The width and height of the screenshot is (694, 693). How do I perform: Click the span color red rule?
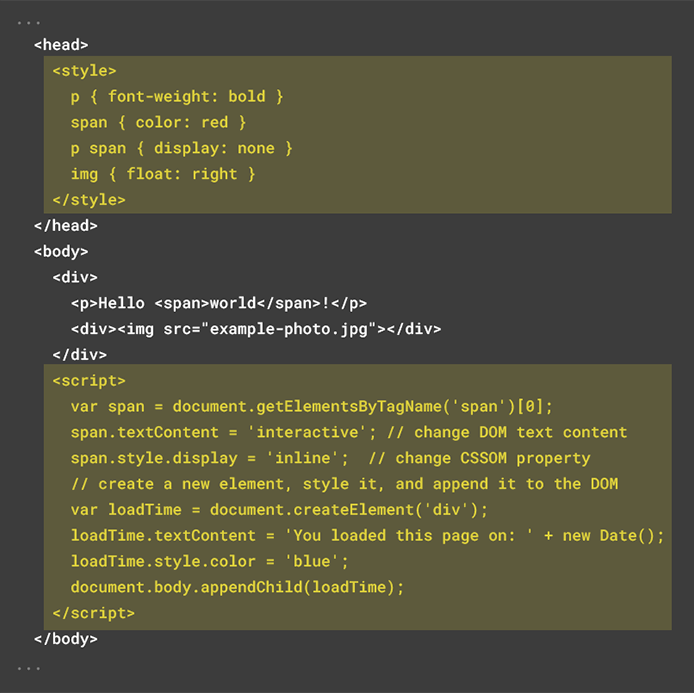tap(158, 123)
